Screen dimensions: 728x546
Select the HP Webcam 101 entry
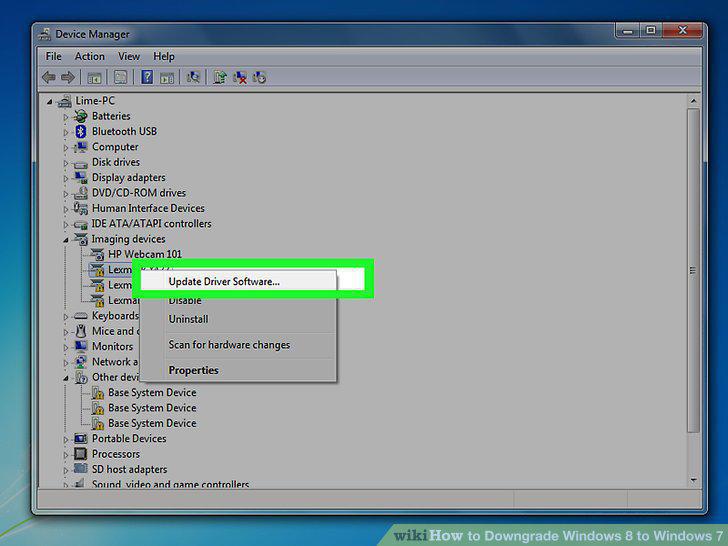pyautogui.click(x=144, y=254)
